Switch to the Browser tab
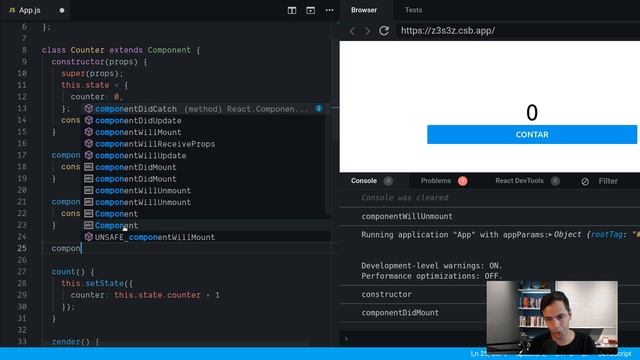Screen dimensions: 640x360 click(364, 10)
